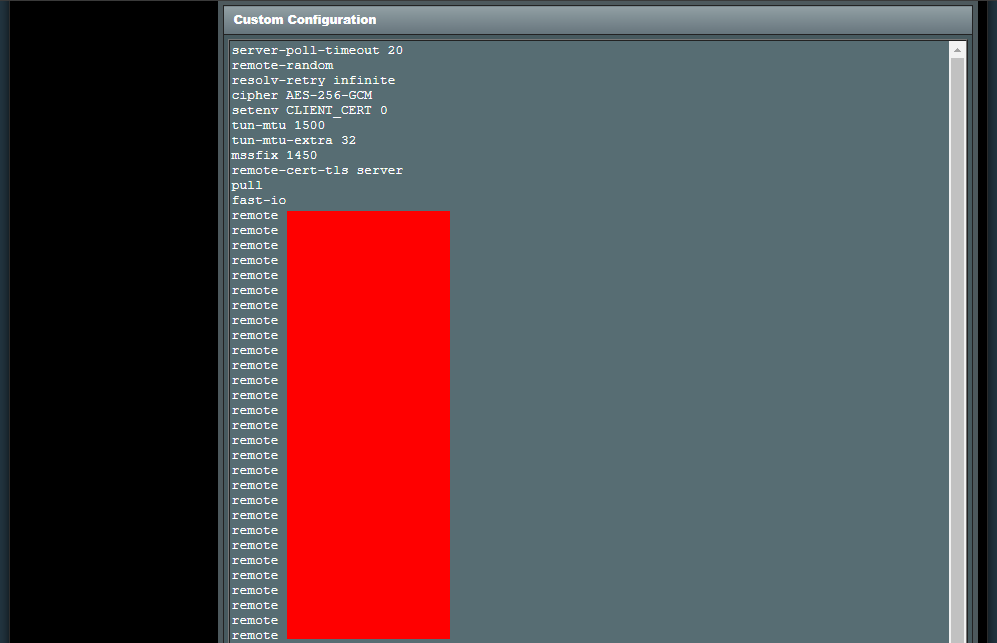997x643 pixels.
Task: Click the 'server-poll-timeout 20' line
Action: click(317, 50)
